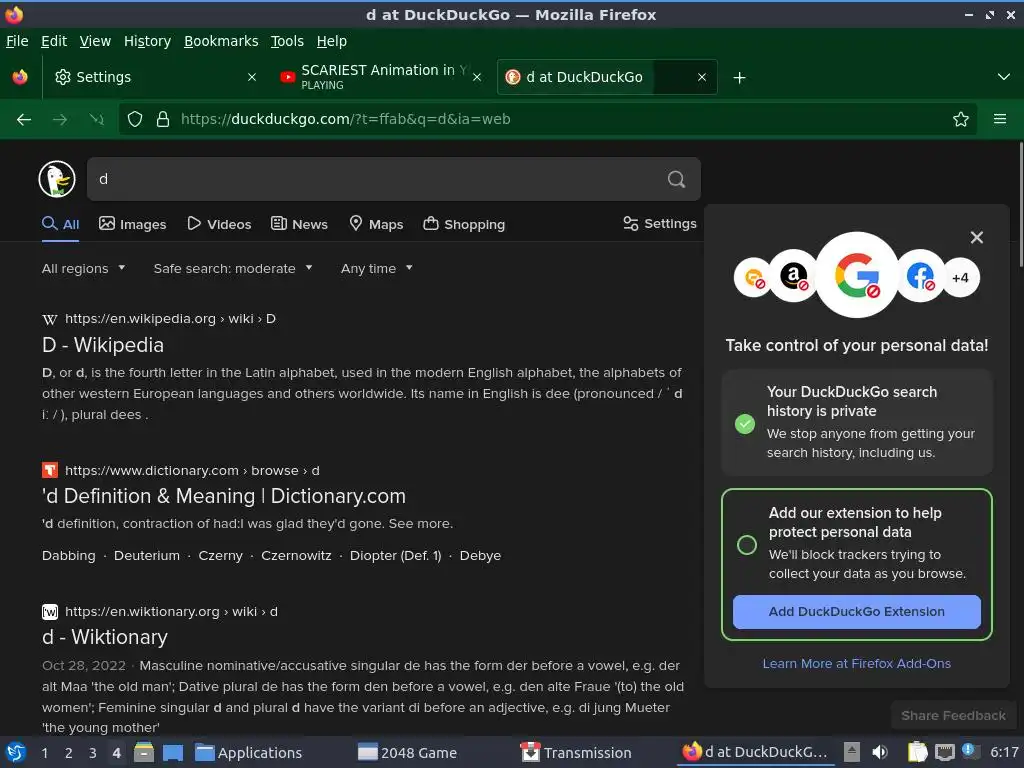Image resolution: width=1024 pixels, height=768 pixels.
Task: Click the Dictionary.com favicon next to result
Action: 50,470
